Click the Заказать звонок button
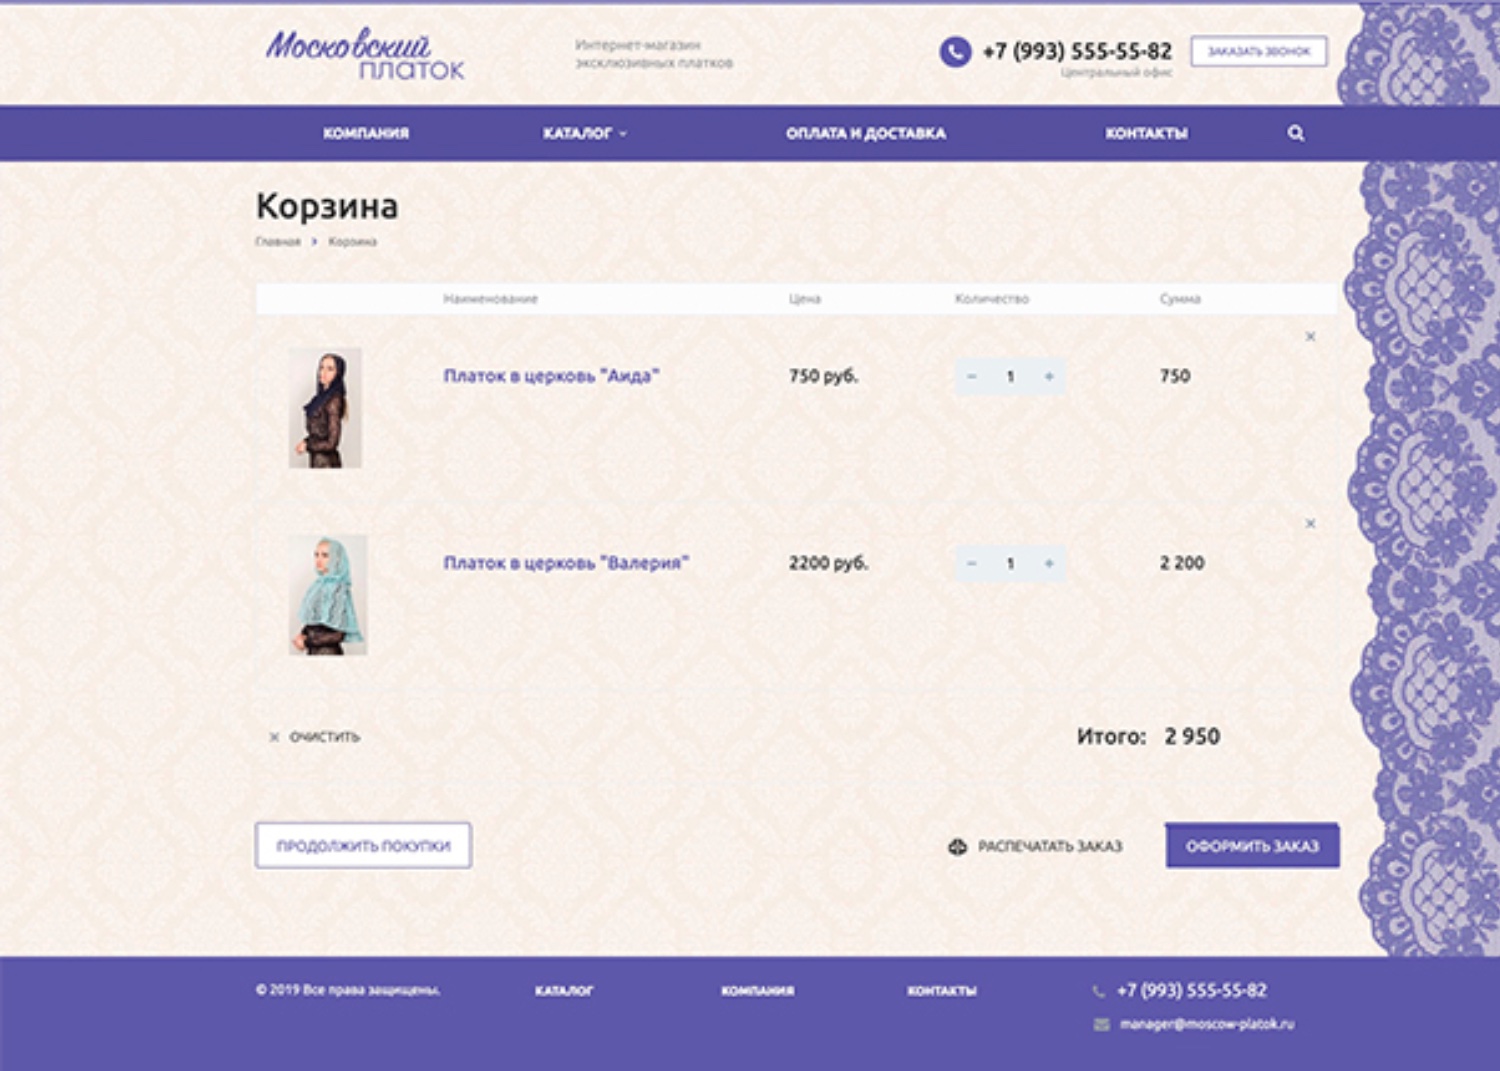 (x=1259, y=51)
